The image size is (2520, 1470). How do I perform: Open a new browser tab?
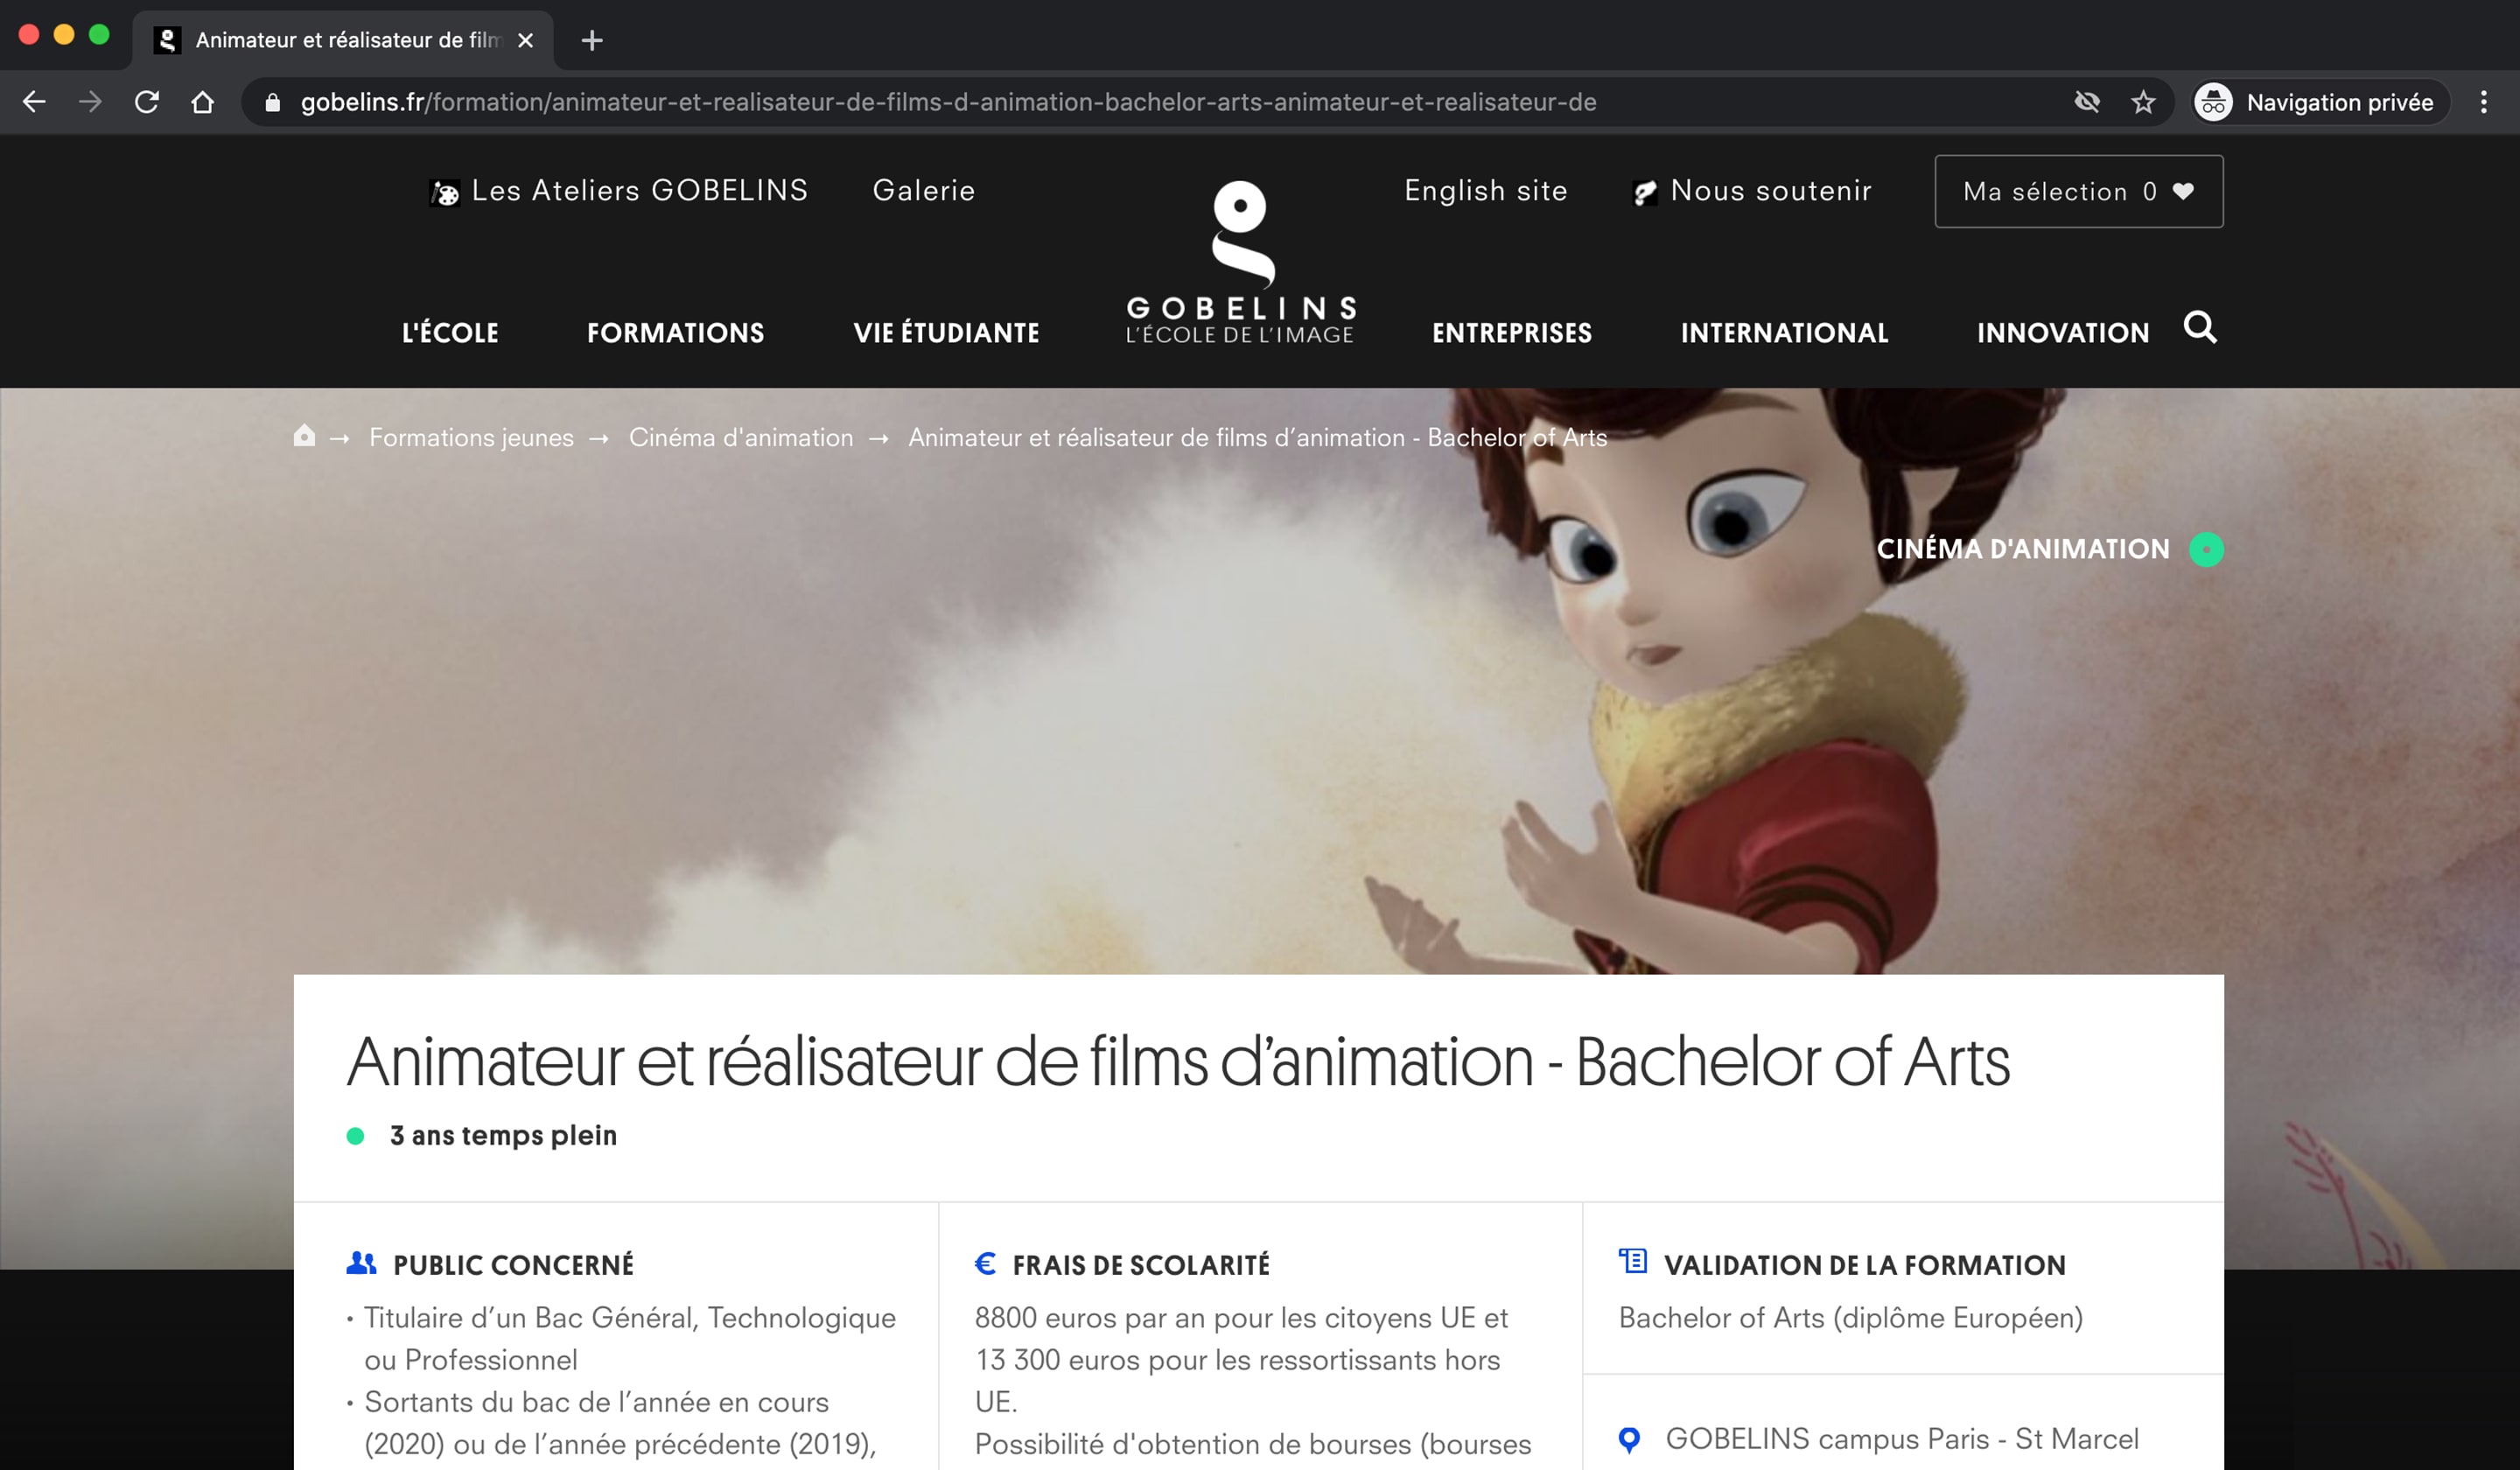tap(592, 40)
